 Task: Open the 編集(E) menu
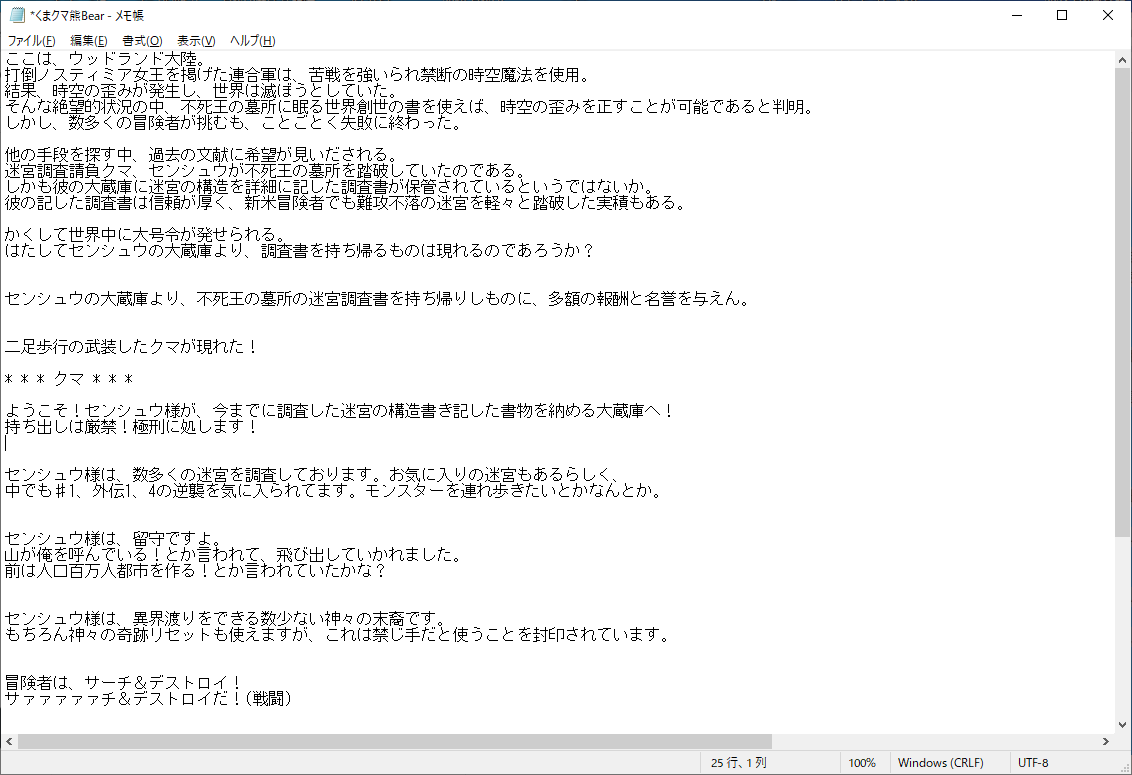pyautogui.click(x=89, y=40)
